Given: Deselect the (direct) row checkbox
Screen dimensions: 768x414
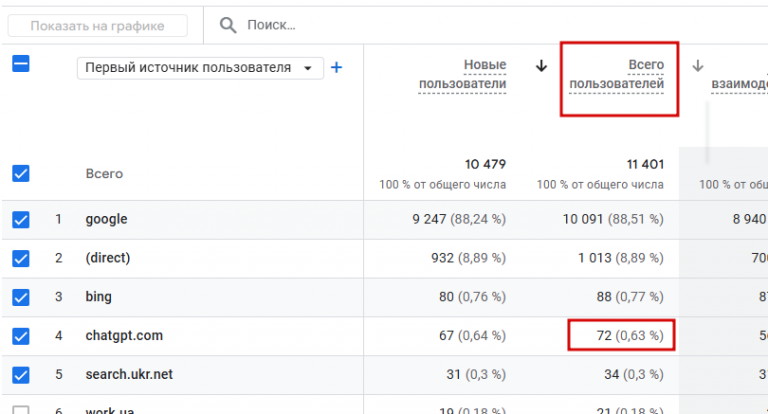Looking at the screenshot, I should pyautogui.click(x=20, y=258).
